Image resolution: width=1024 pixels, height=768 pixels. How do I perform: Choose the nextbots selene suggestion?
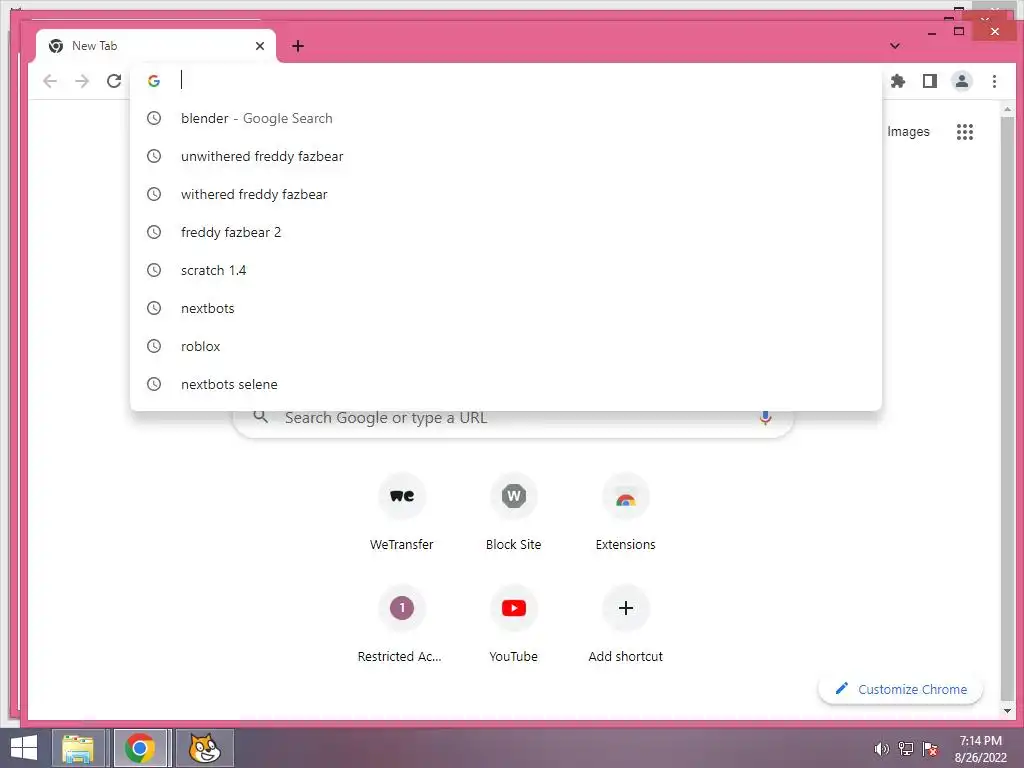[x=505, y=383]
